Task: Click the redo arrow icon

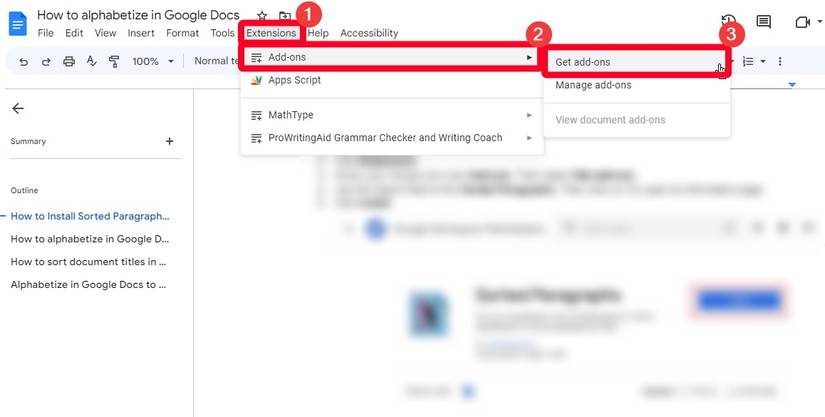Action: tap(46, 62)
